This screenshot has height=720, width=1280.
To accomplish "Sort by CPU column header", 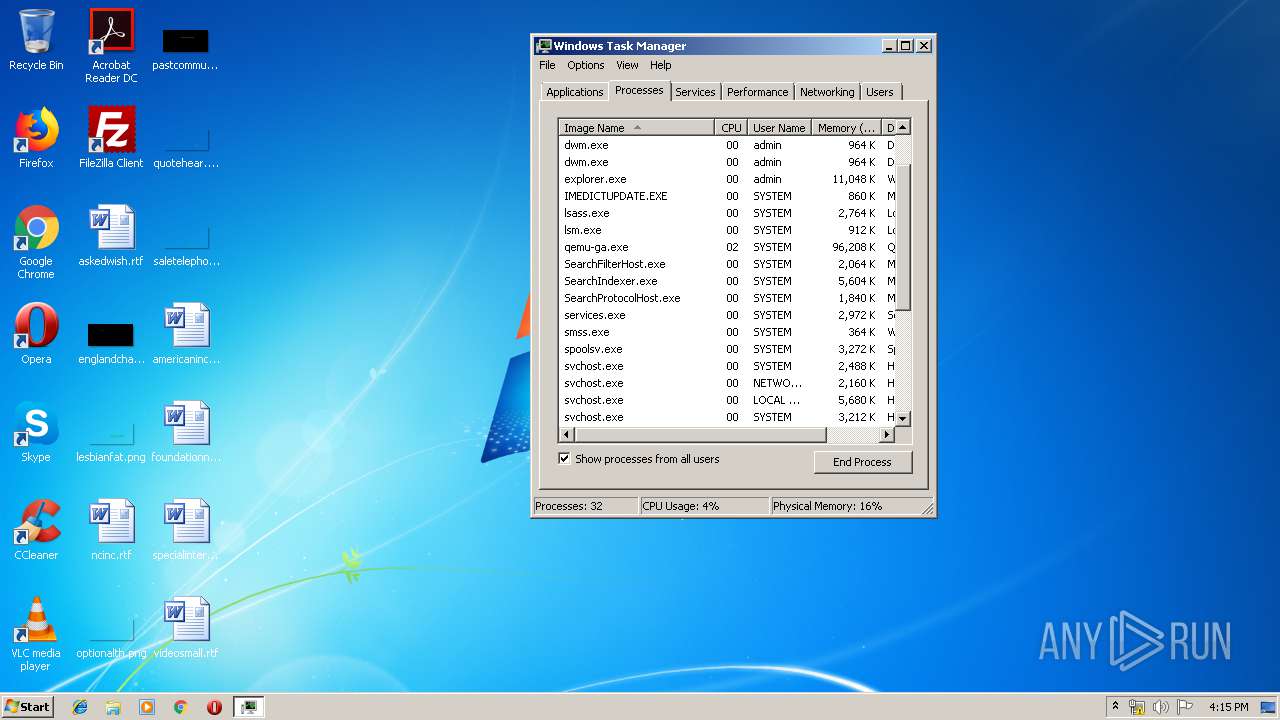I will (x=731, y=128).
